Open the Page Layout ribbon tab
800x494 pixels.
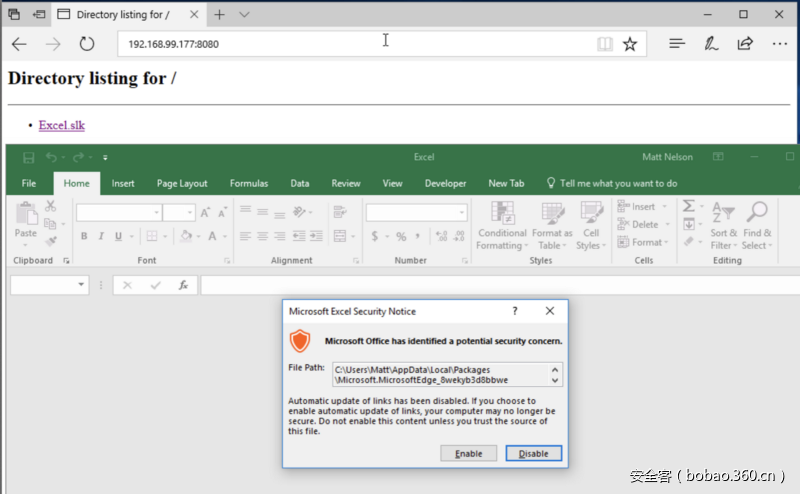pos(182,183)
